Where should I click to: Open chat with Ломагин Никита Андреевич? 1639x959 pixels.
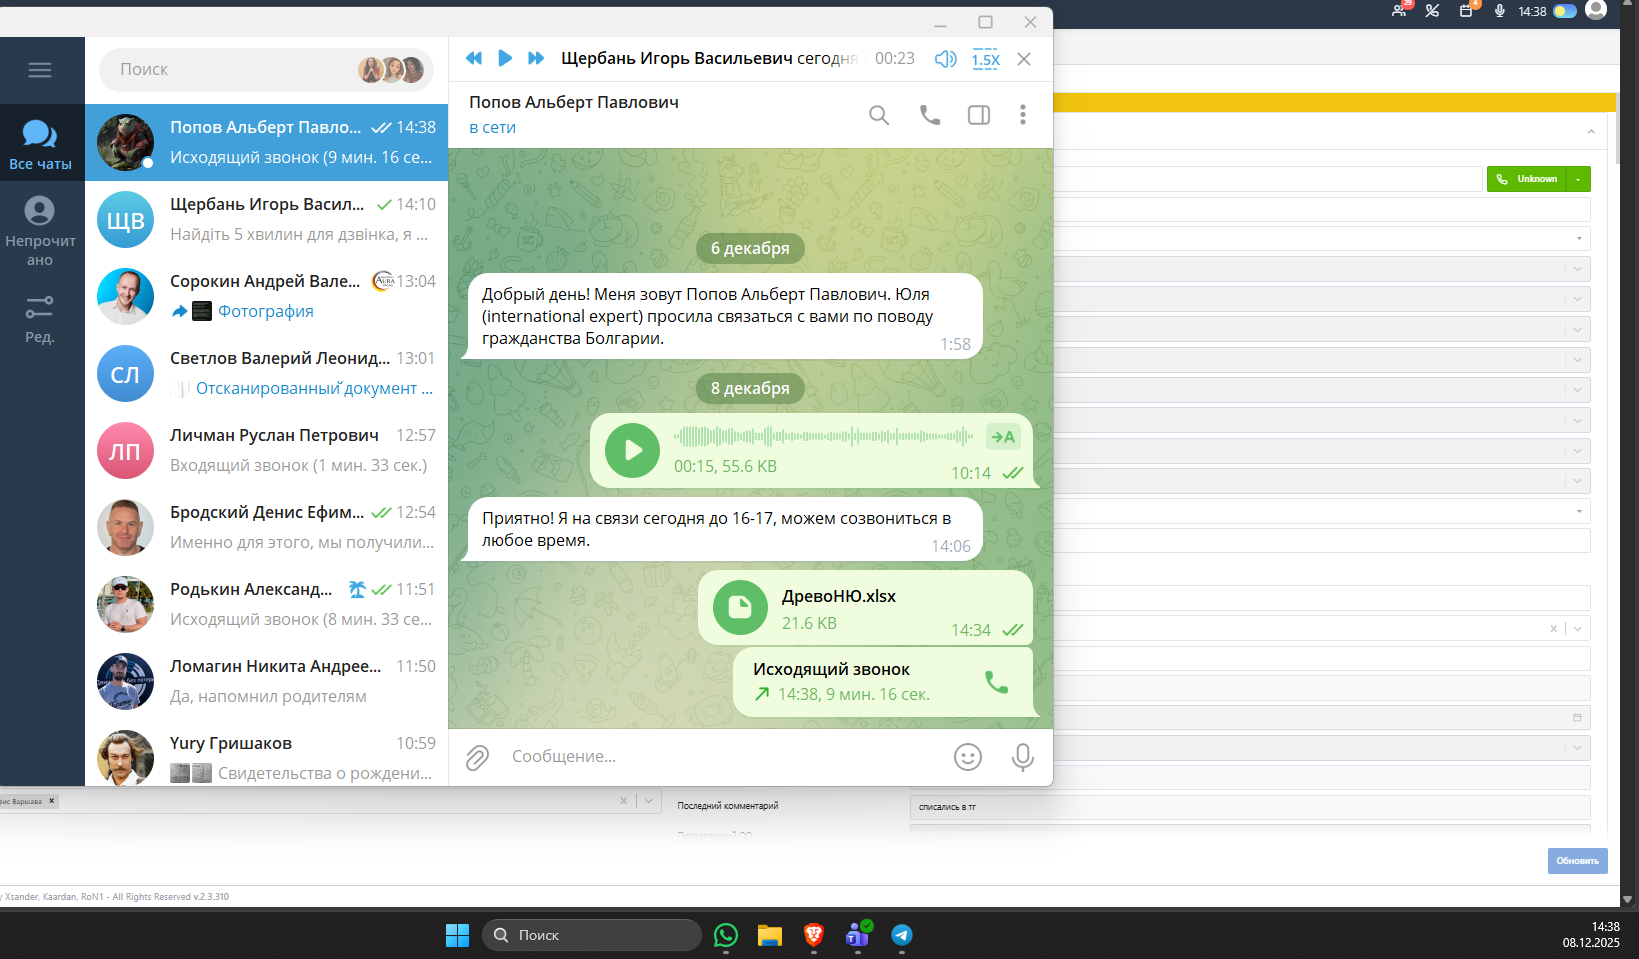click(x=266, y=681)
